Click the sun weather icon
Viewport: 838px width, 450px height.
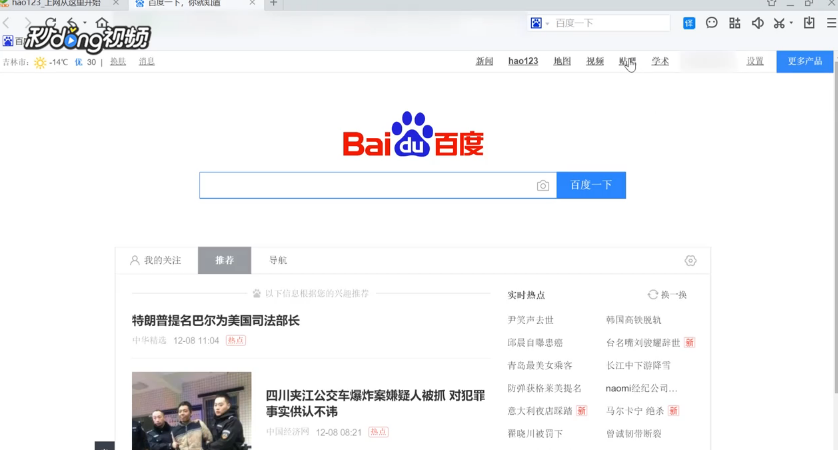coord(40,63)
